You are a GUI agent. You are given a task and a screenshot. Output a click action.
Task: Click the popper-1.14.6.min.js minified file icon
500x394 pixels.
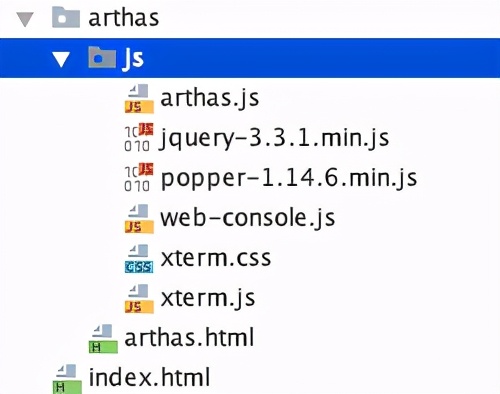(x=139, y=177)
